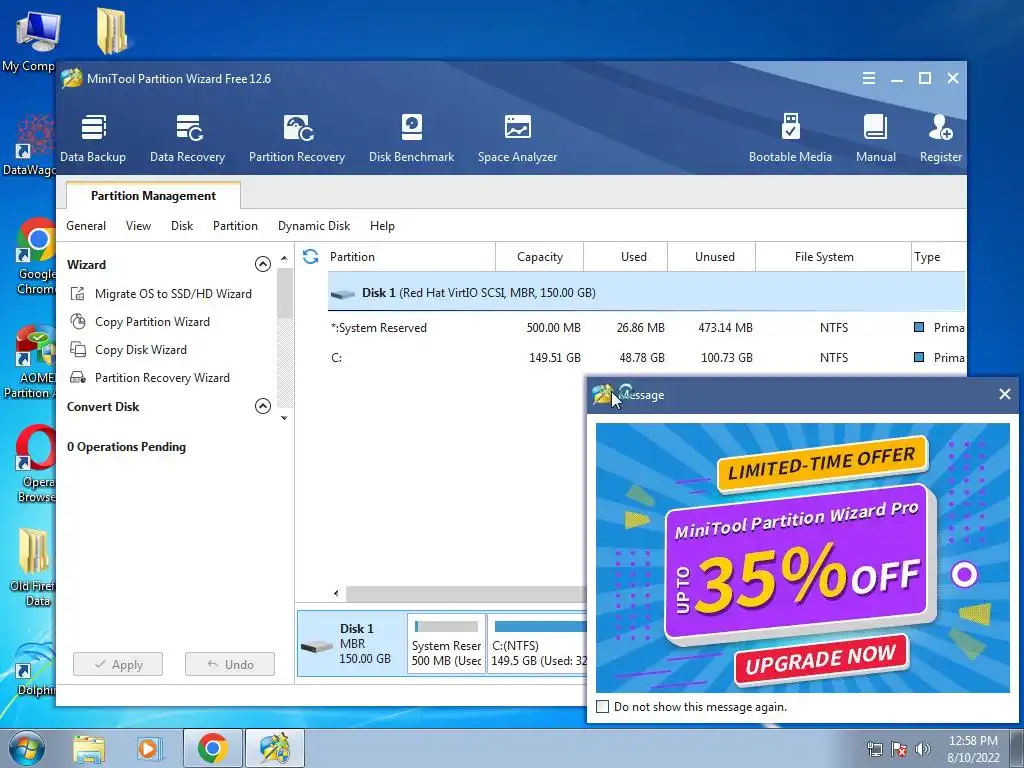Open the General menu

86,226
